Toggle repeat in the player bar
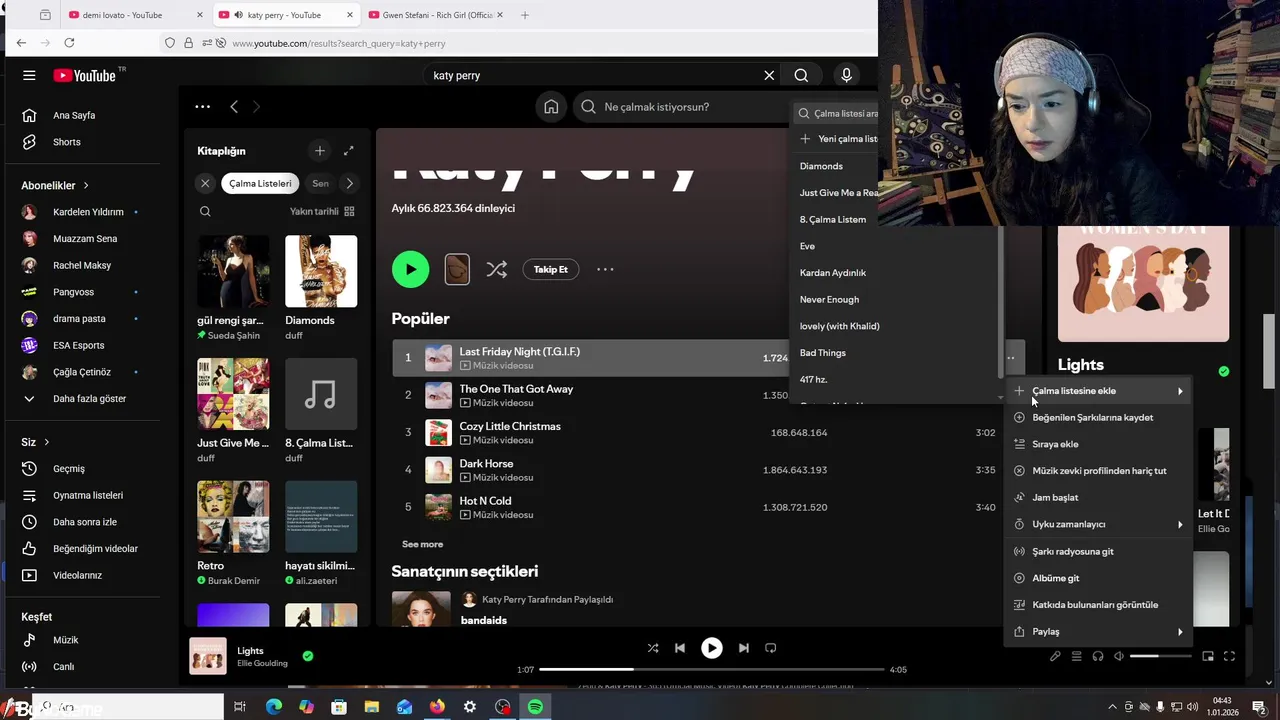 point(771,648)
